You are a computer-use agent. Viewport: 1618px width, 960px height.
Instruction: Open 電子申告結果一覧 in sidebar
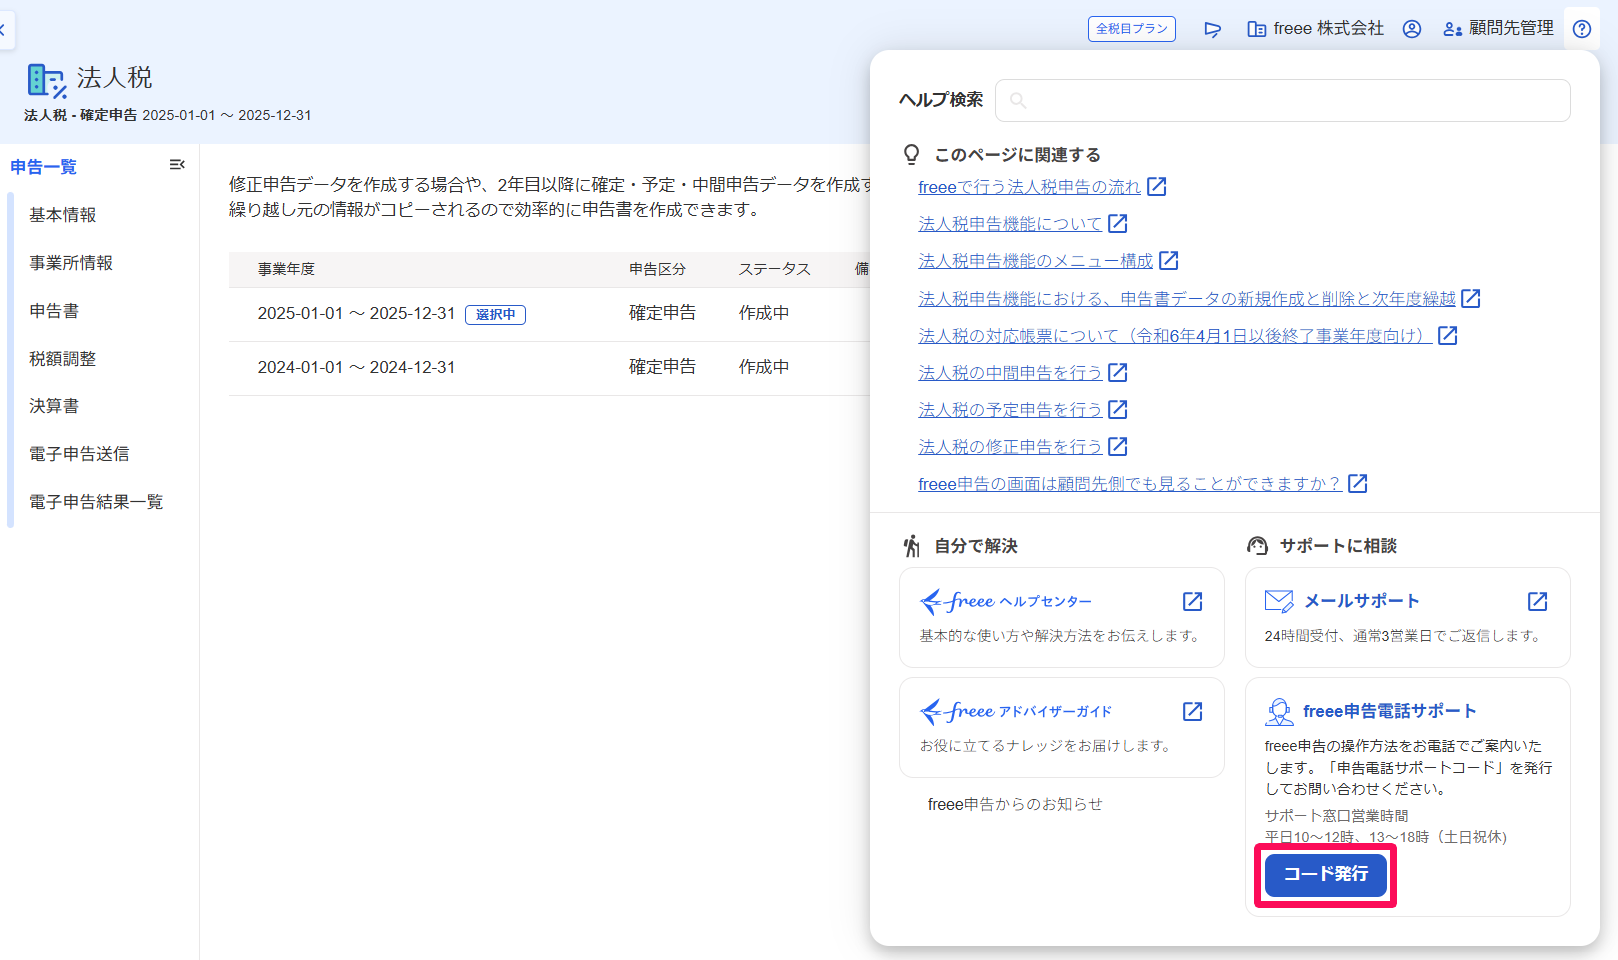[96, 502]
